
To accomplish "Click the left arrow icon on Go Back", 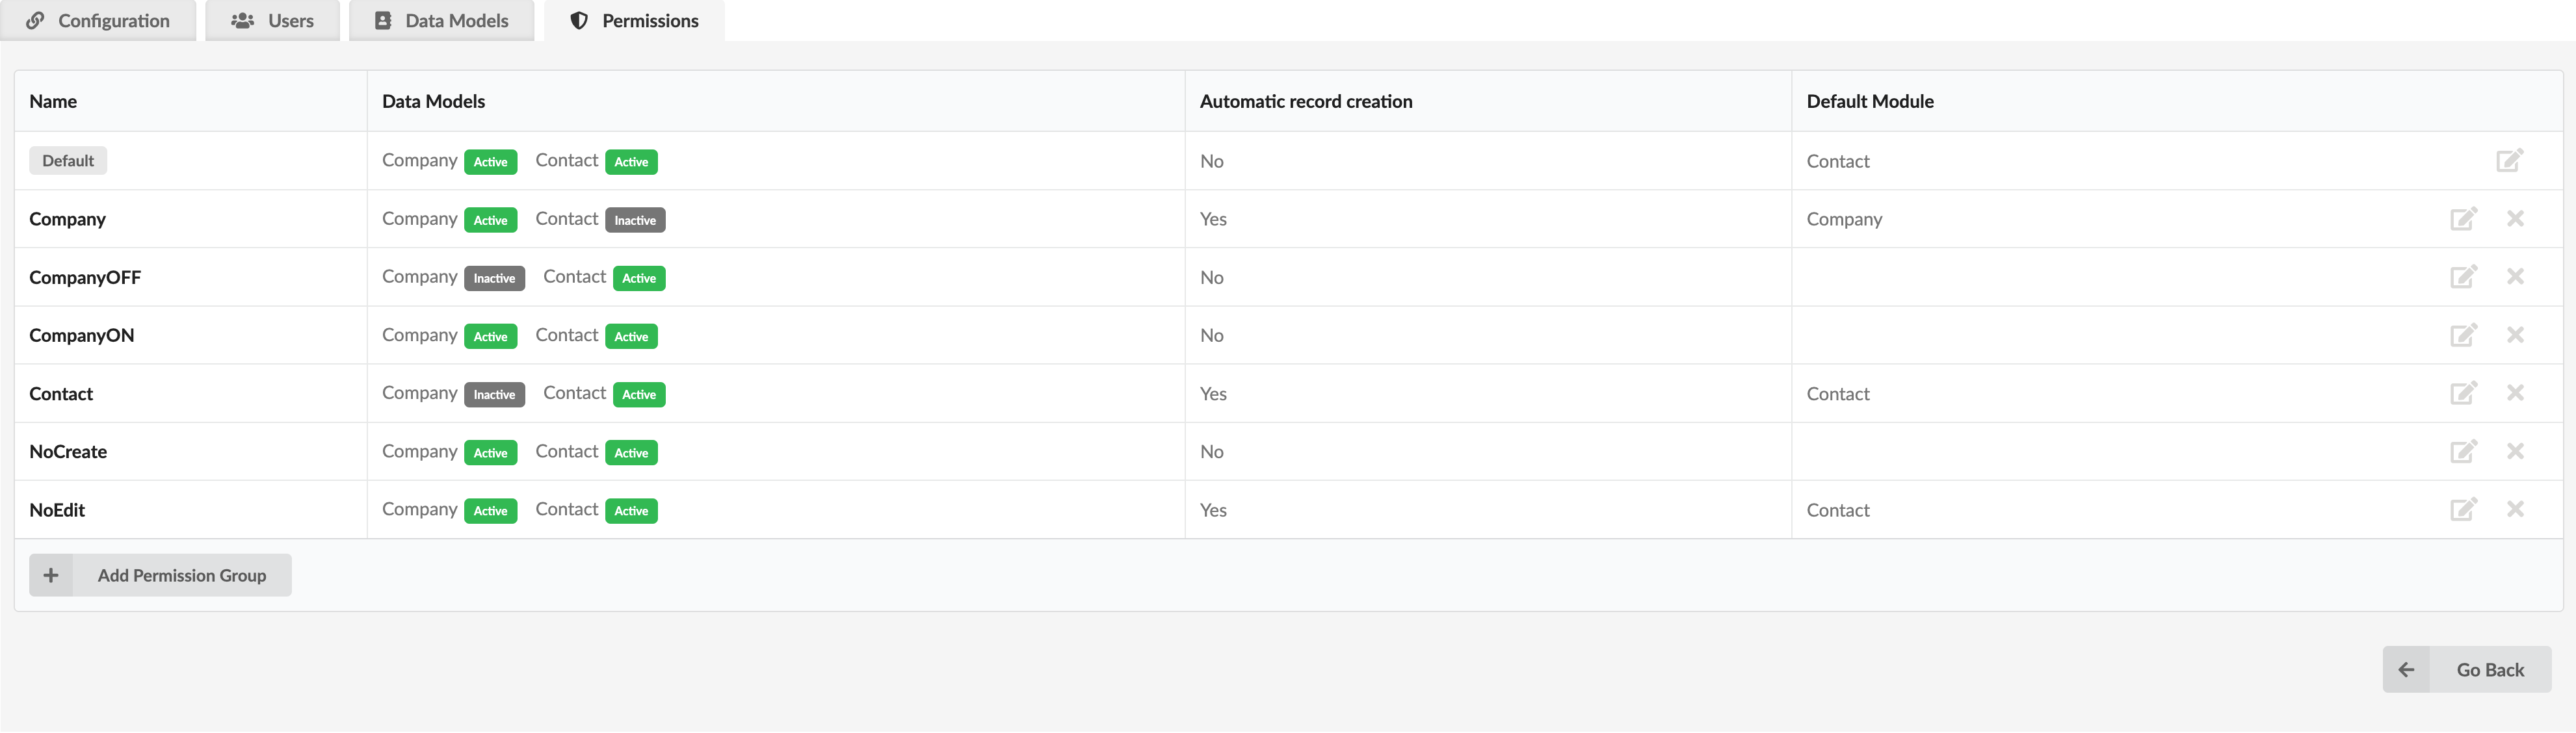I will [x=2406, y=670].
